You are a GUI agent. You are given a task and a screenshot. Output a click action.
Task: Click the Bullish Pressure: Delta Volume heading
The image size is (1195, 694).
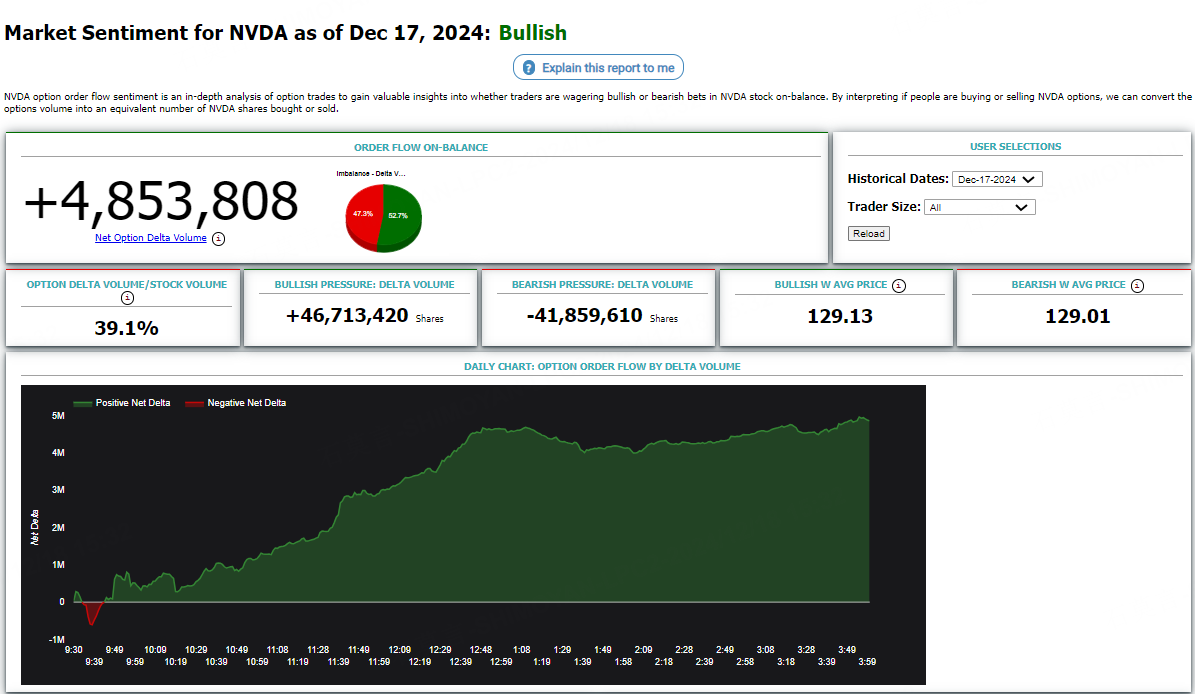(x=364, y=285)
